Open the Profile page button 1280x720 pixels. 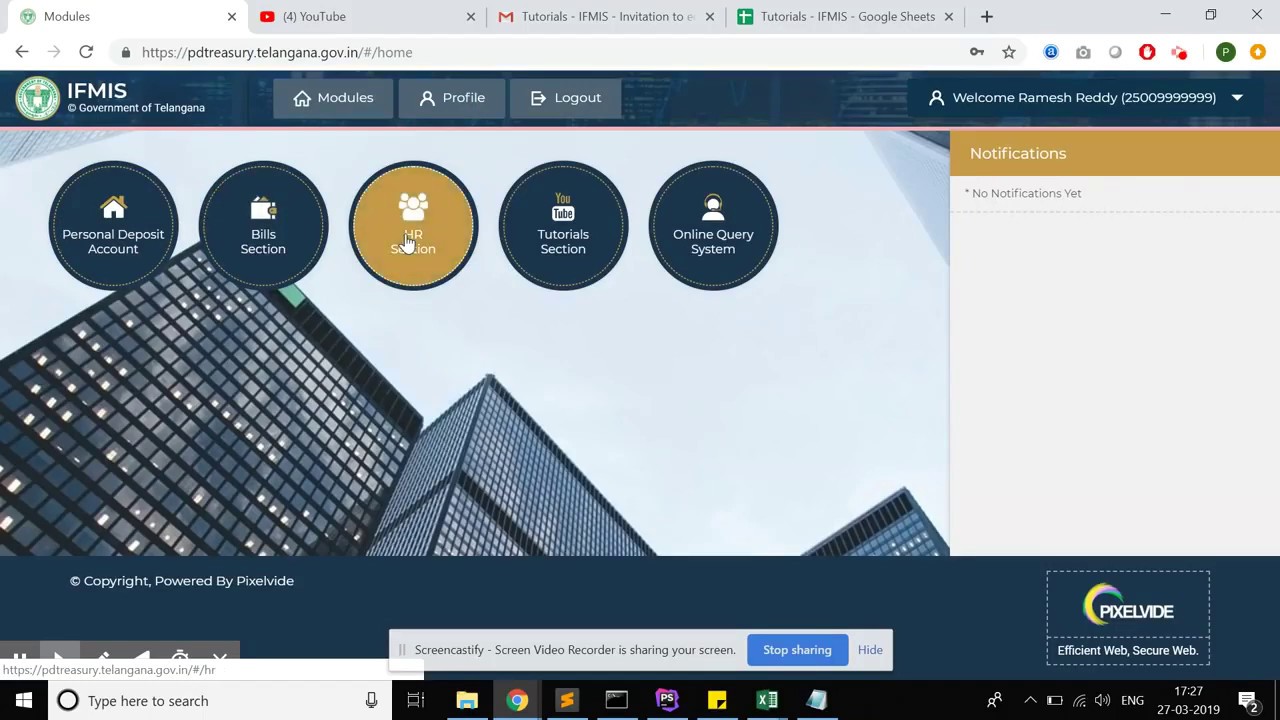[x=452, y=98]
